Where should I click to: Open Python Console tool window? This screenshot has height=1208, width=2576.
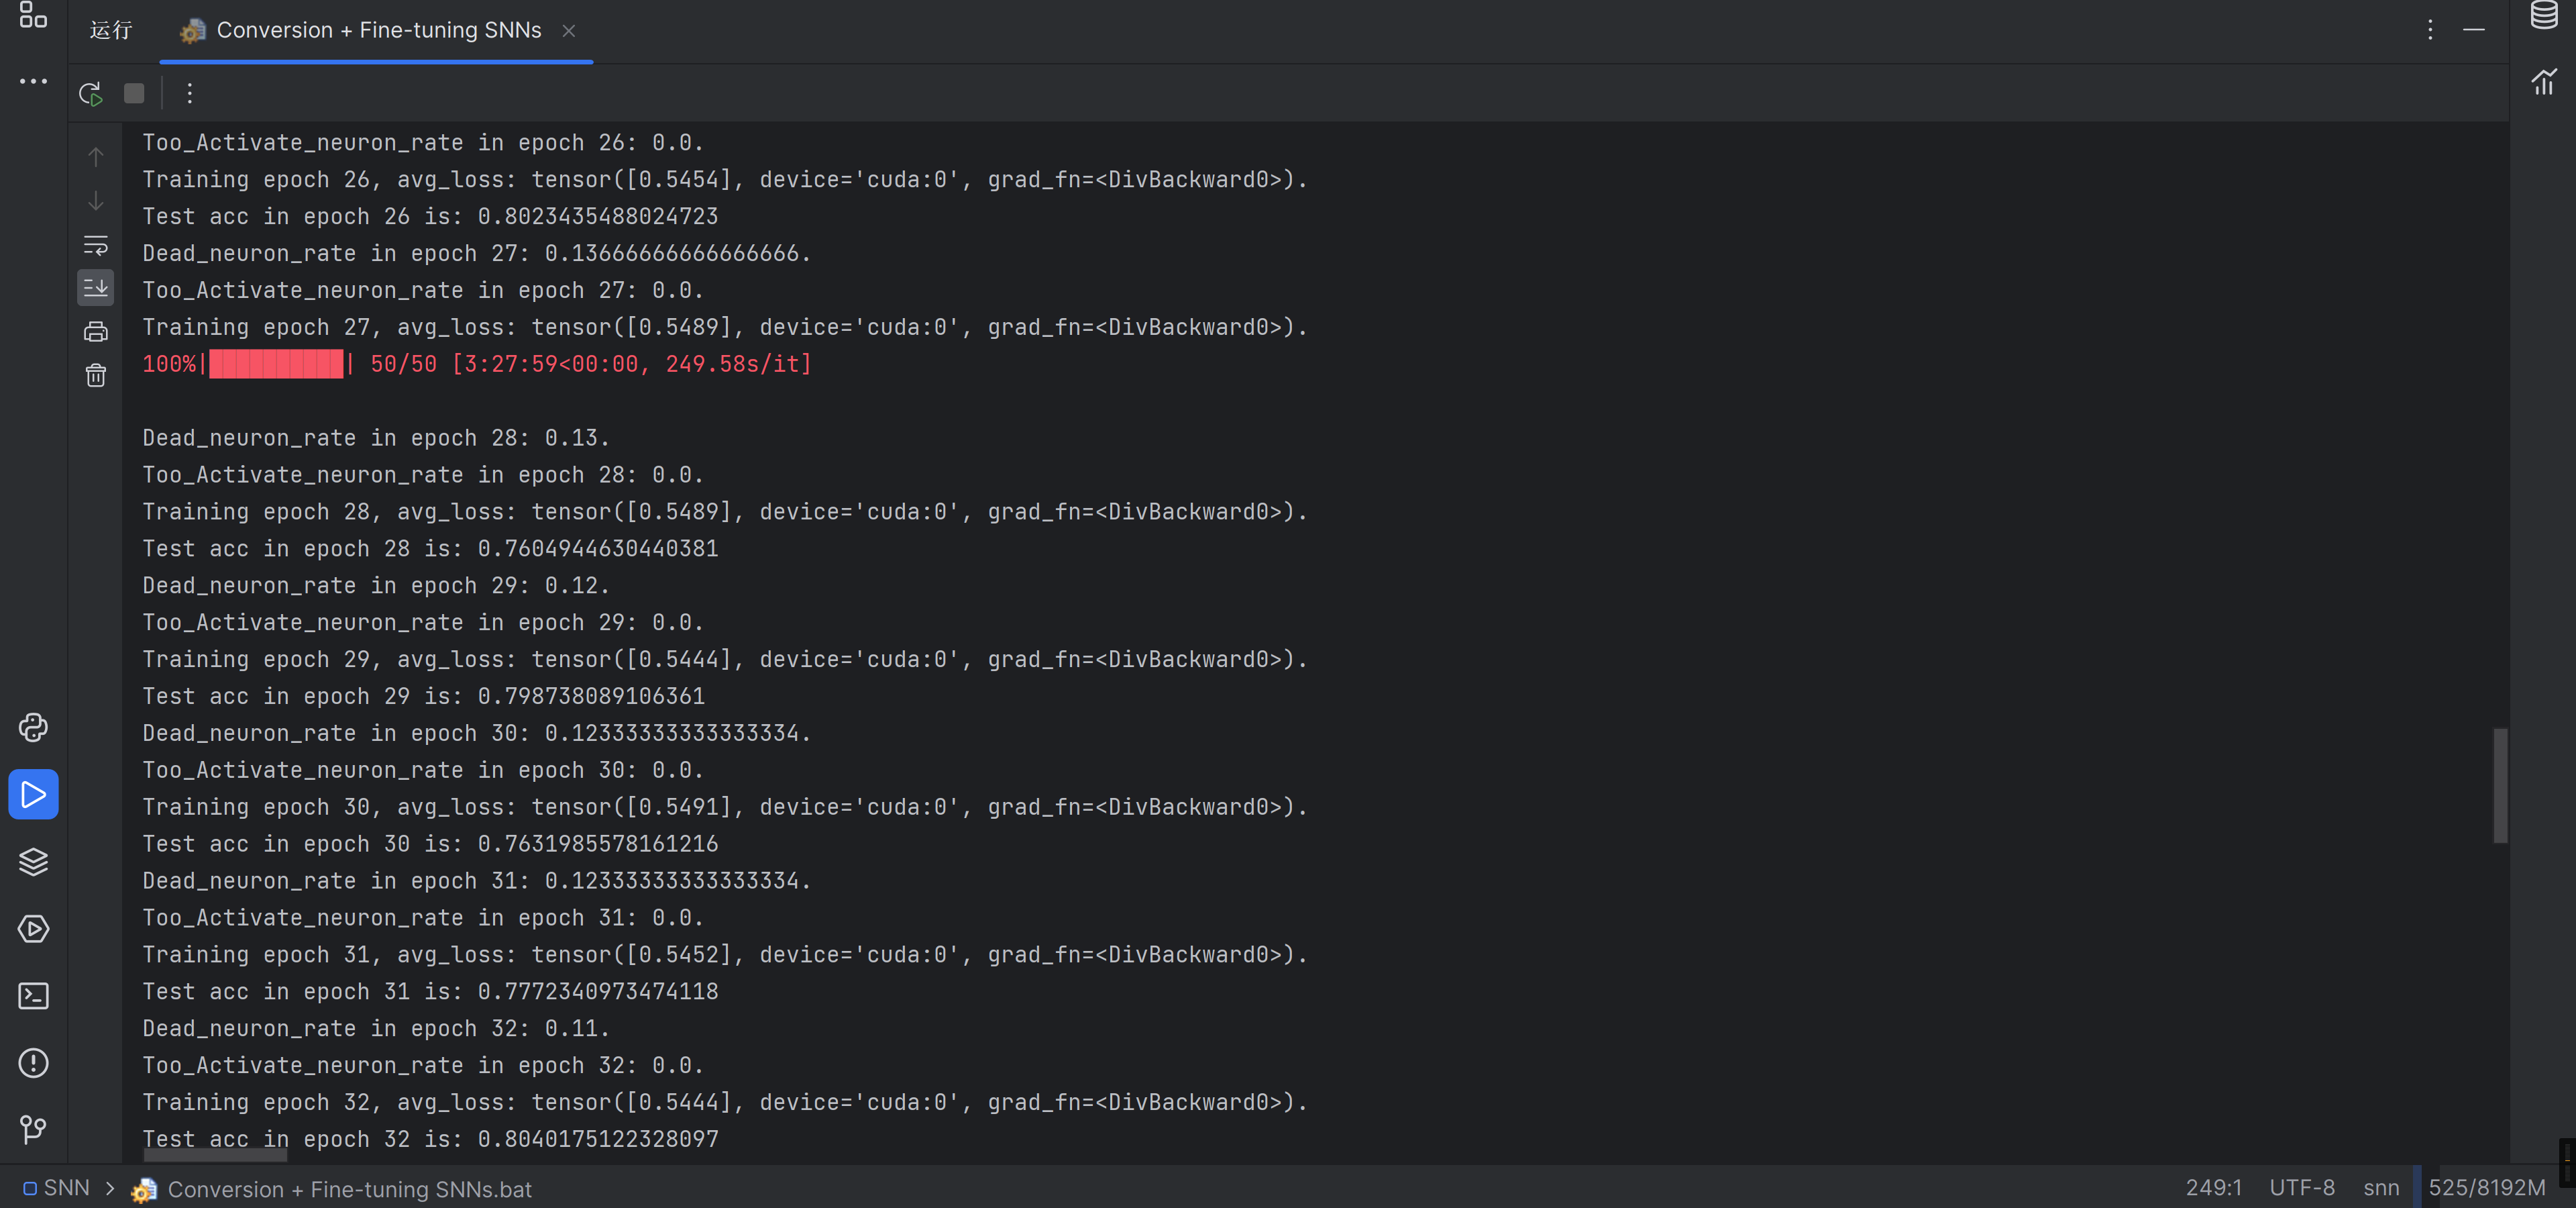(x=33, y=727)
